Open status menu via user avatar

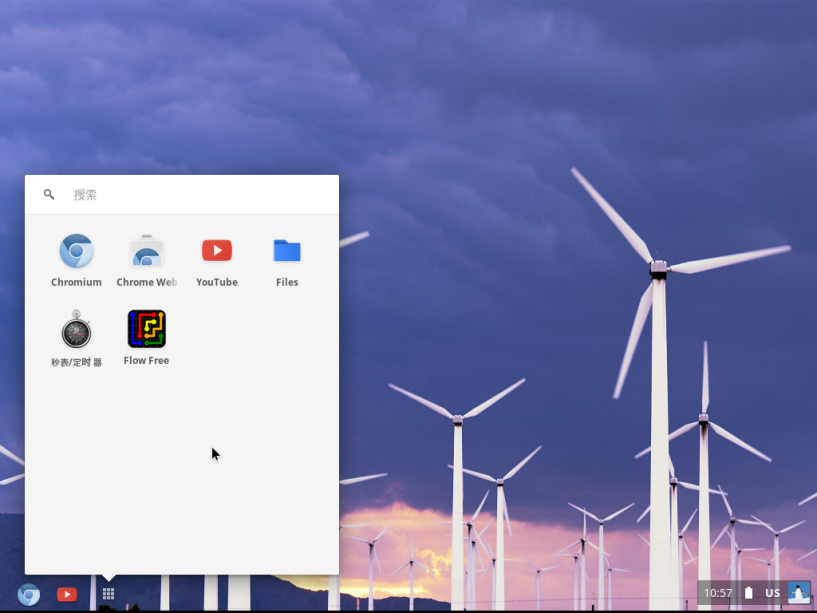pos(798,593)
